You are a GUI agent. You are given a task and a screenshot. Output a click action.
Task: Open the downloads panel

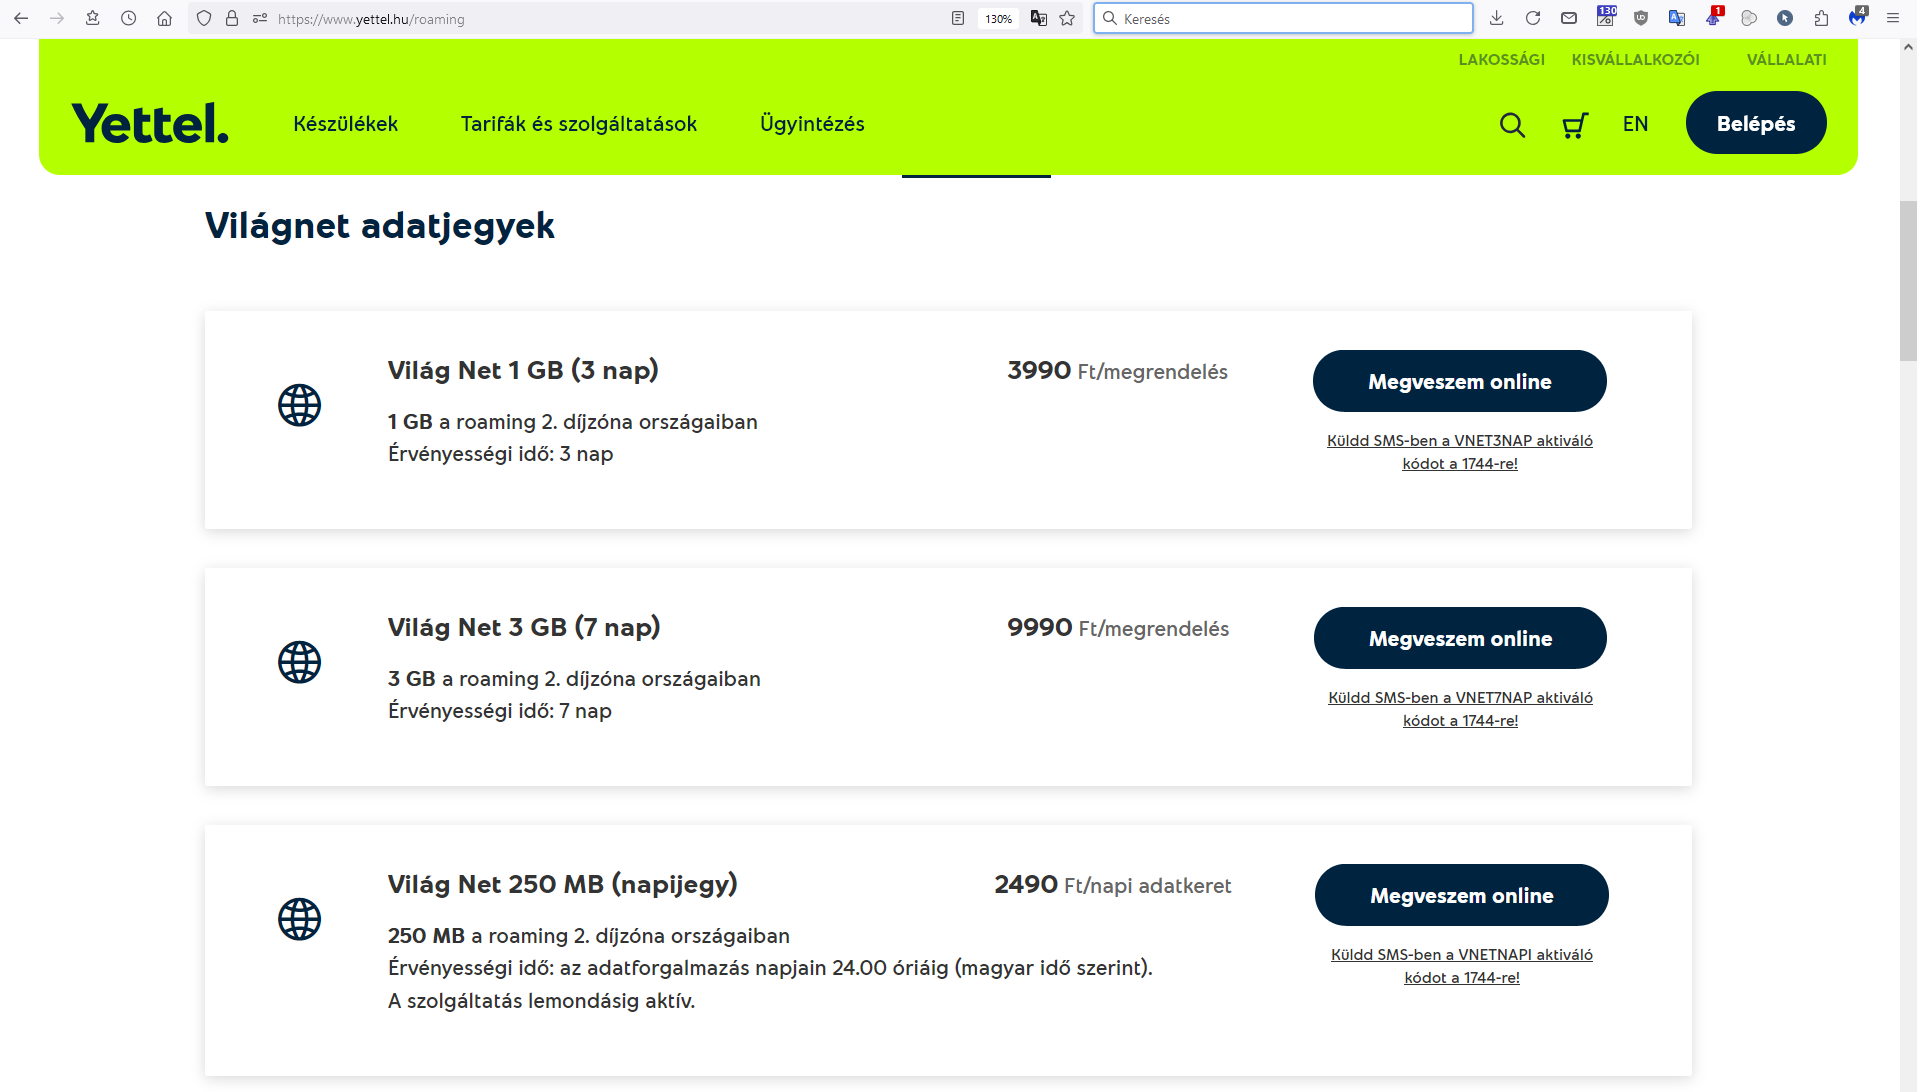pyautogui.click(x=1497, y=18)
